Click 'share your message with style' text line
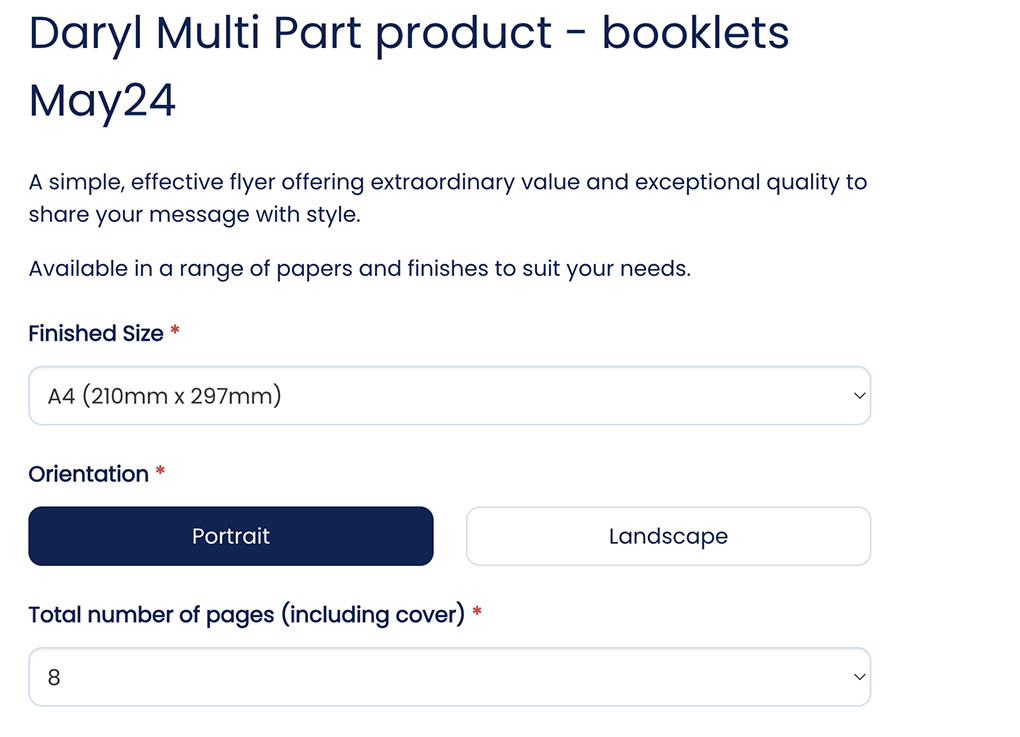This screenshot has height=737, width=1020. coord(193,215)
